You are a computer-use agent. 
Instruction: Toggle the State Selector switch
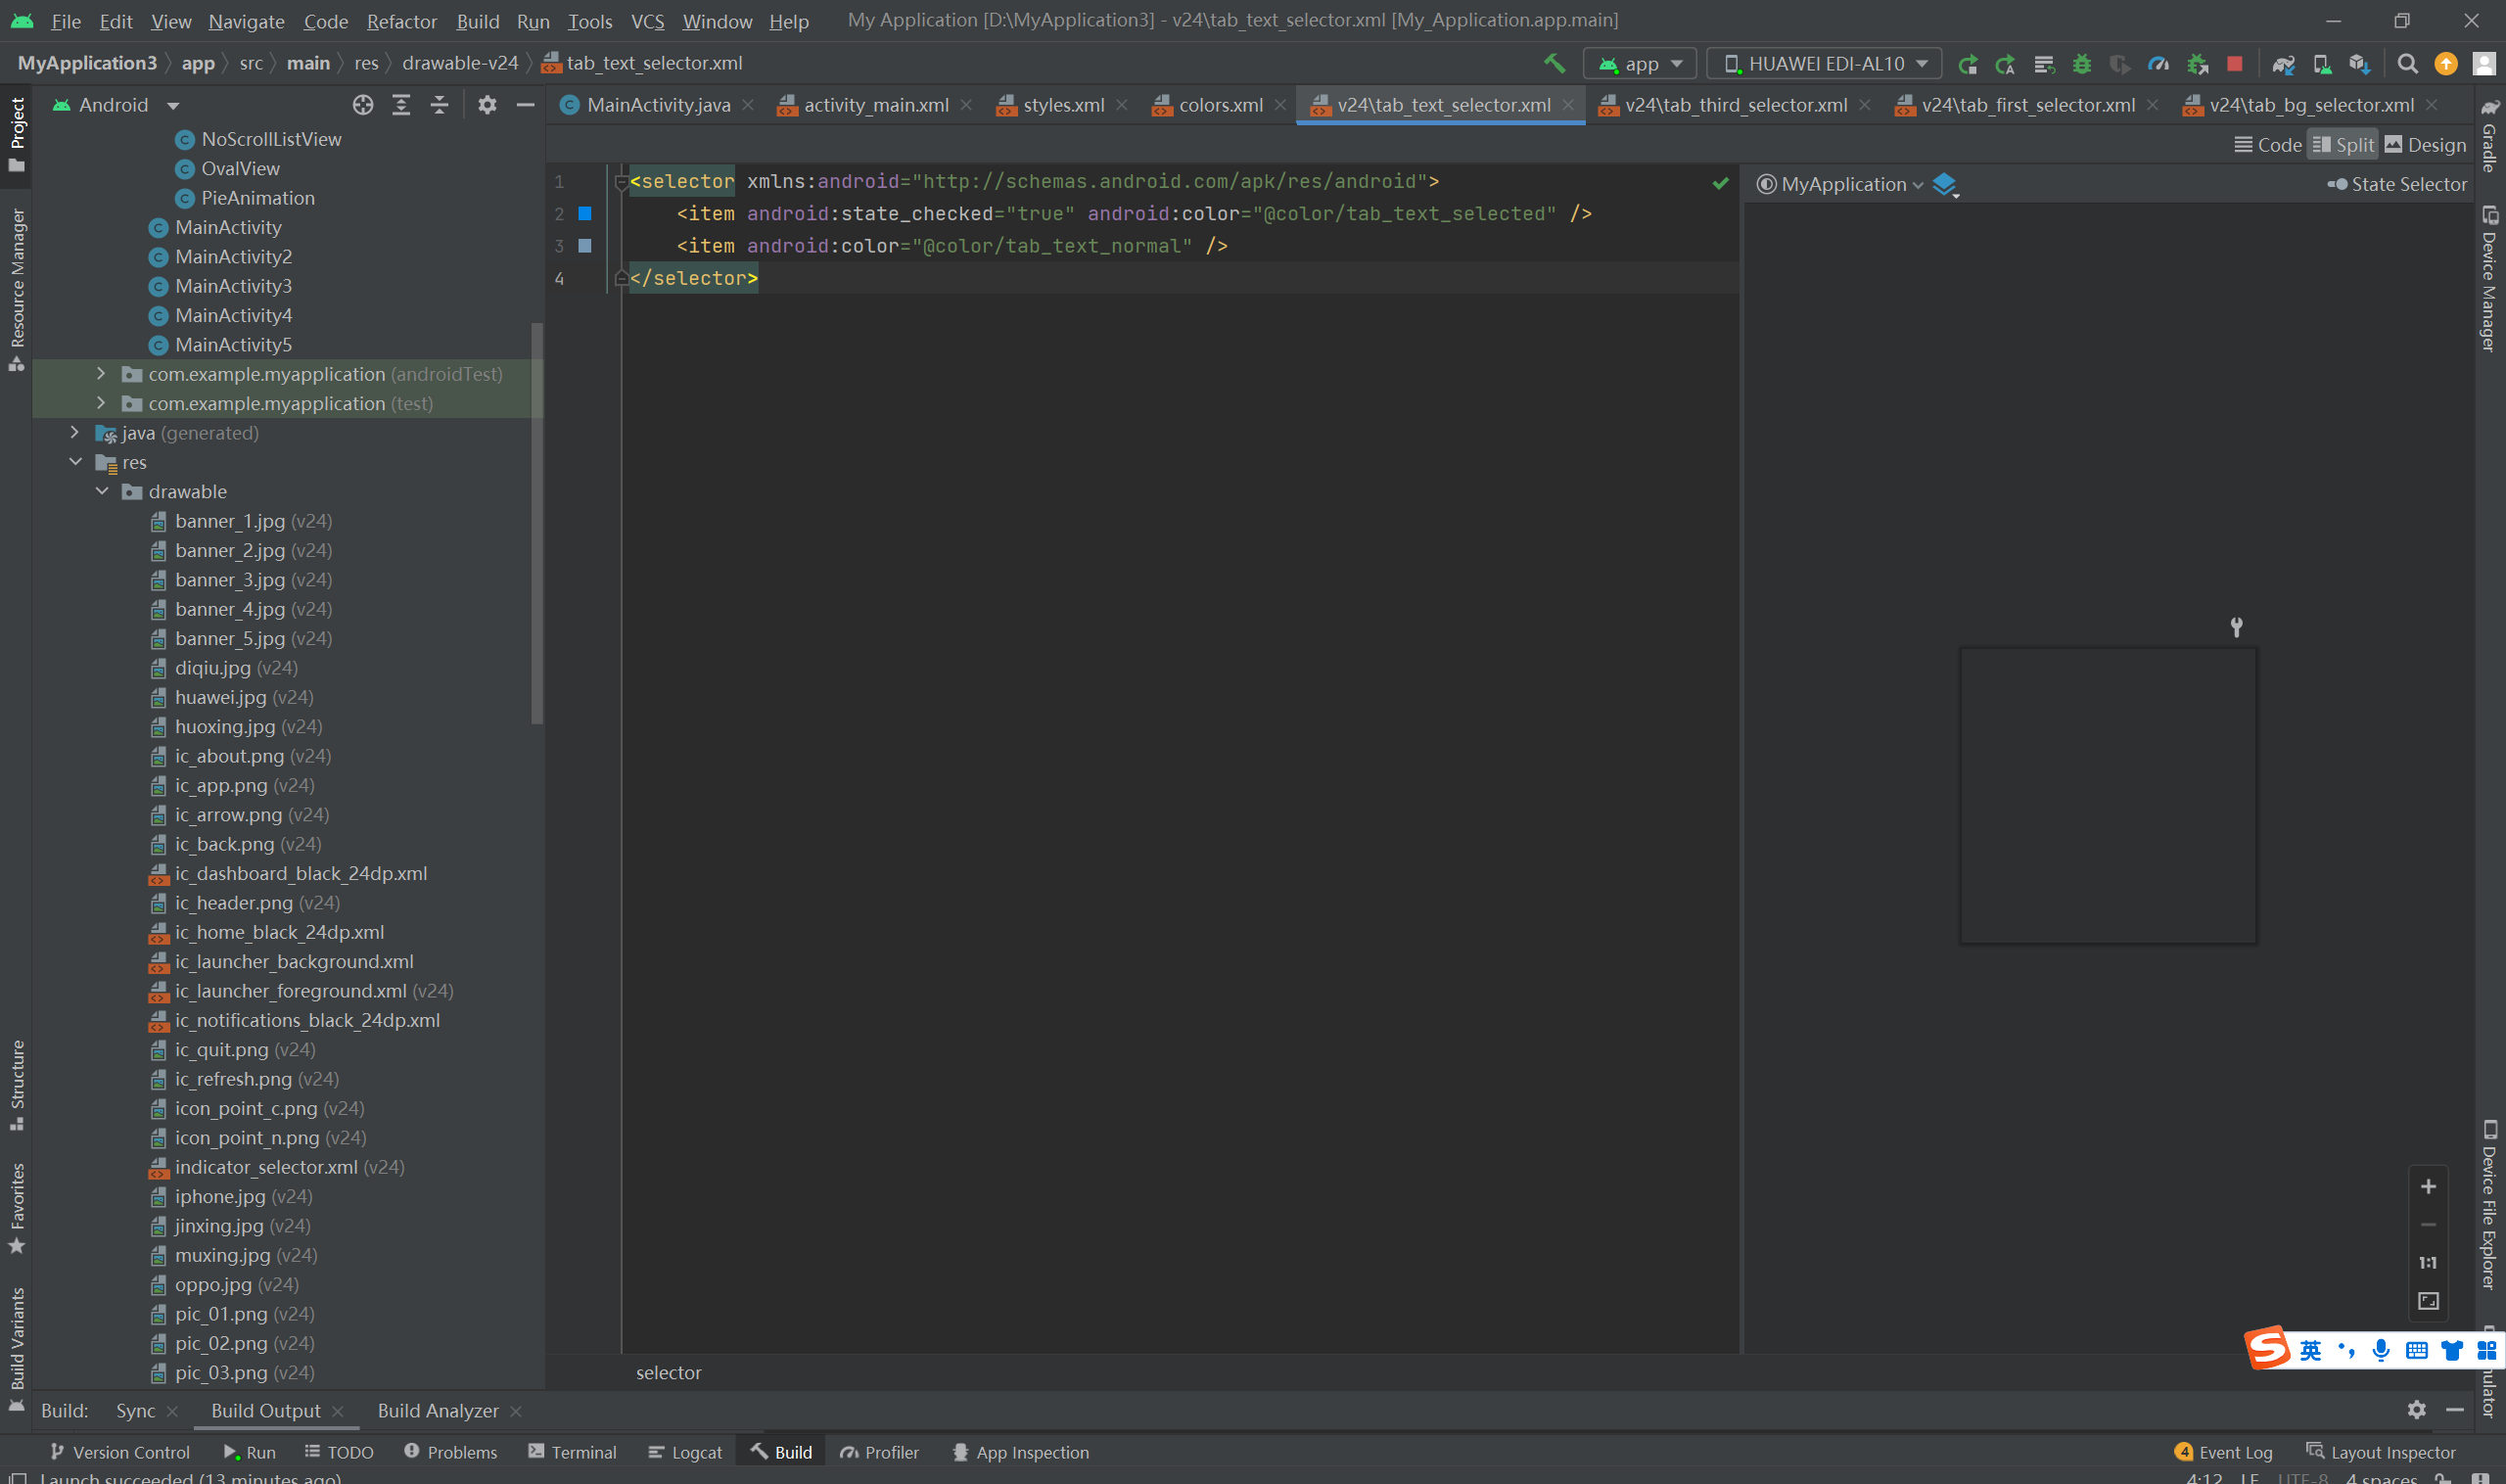[2337, 184]
